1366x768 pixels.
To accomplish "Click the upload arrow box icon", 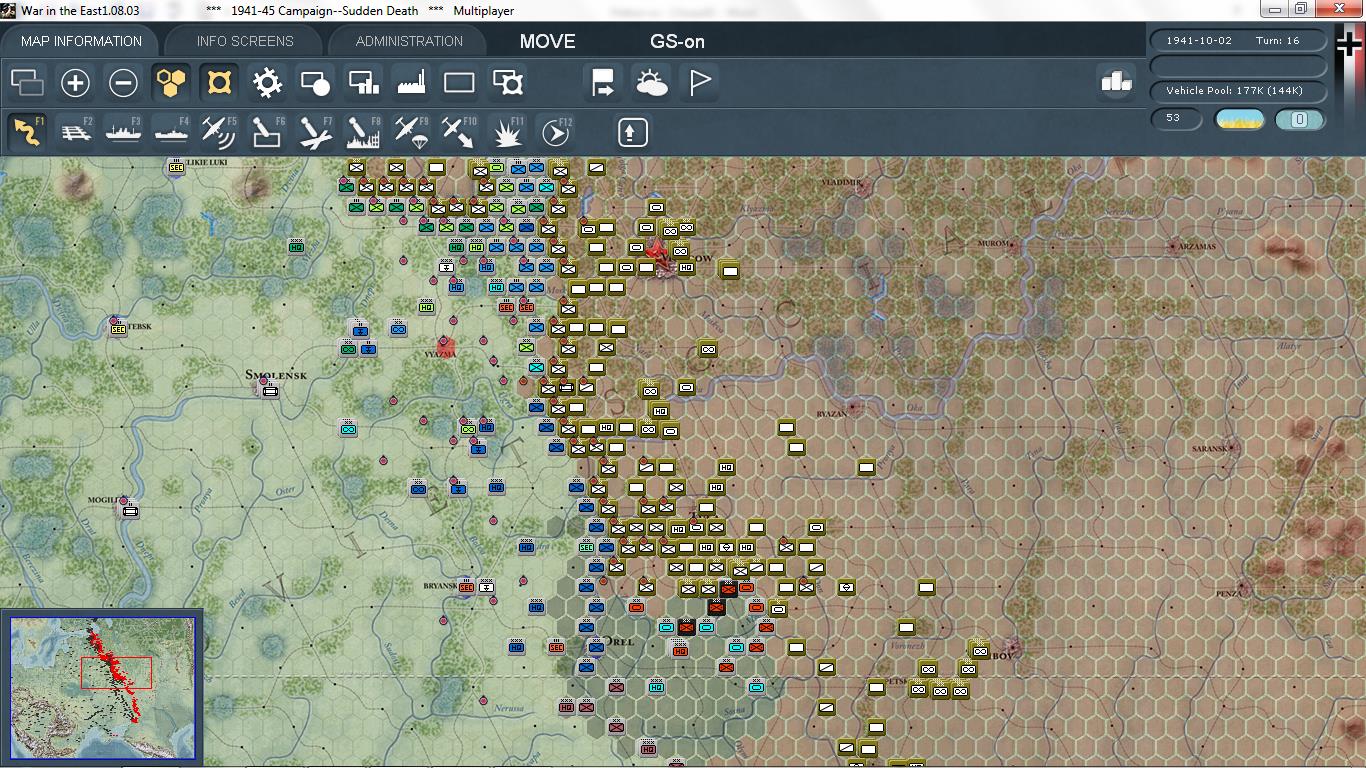I will [632, 132].
